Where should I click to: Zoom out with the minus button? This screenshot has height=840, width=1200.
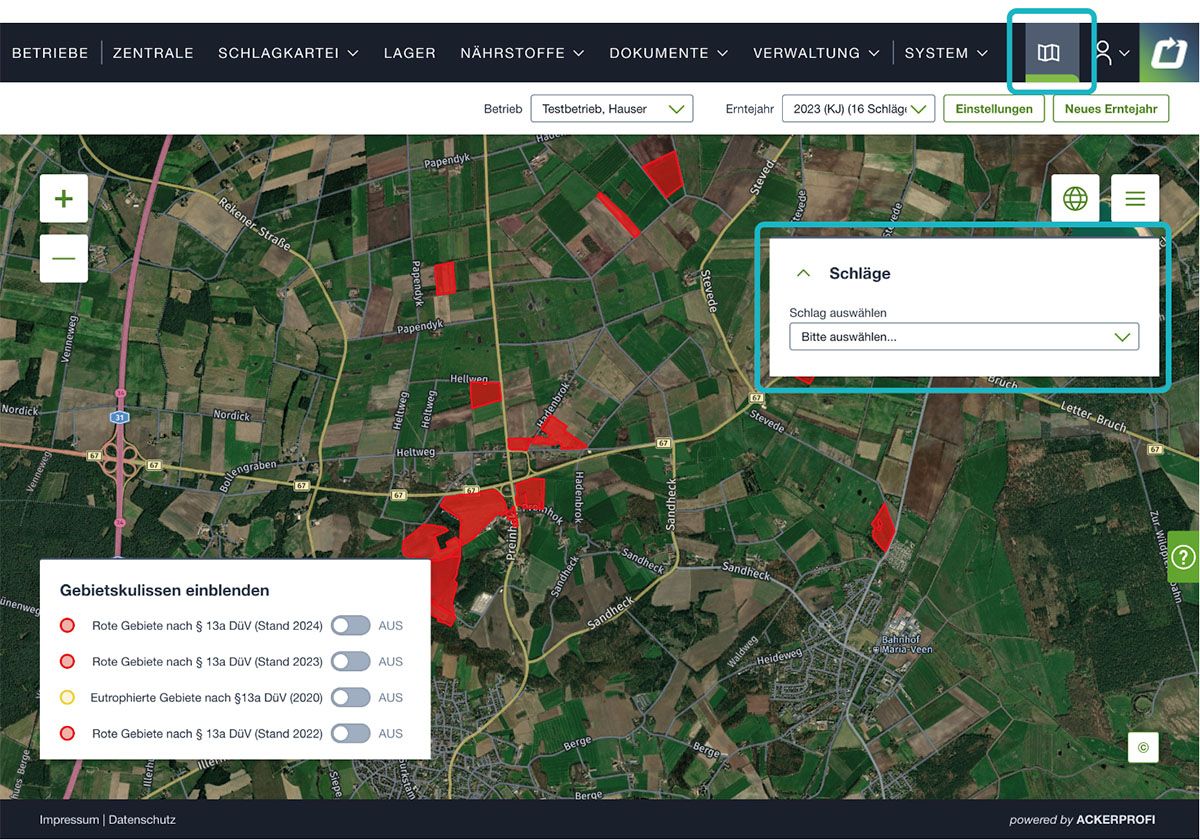pos(64,259)
